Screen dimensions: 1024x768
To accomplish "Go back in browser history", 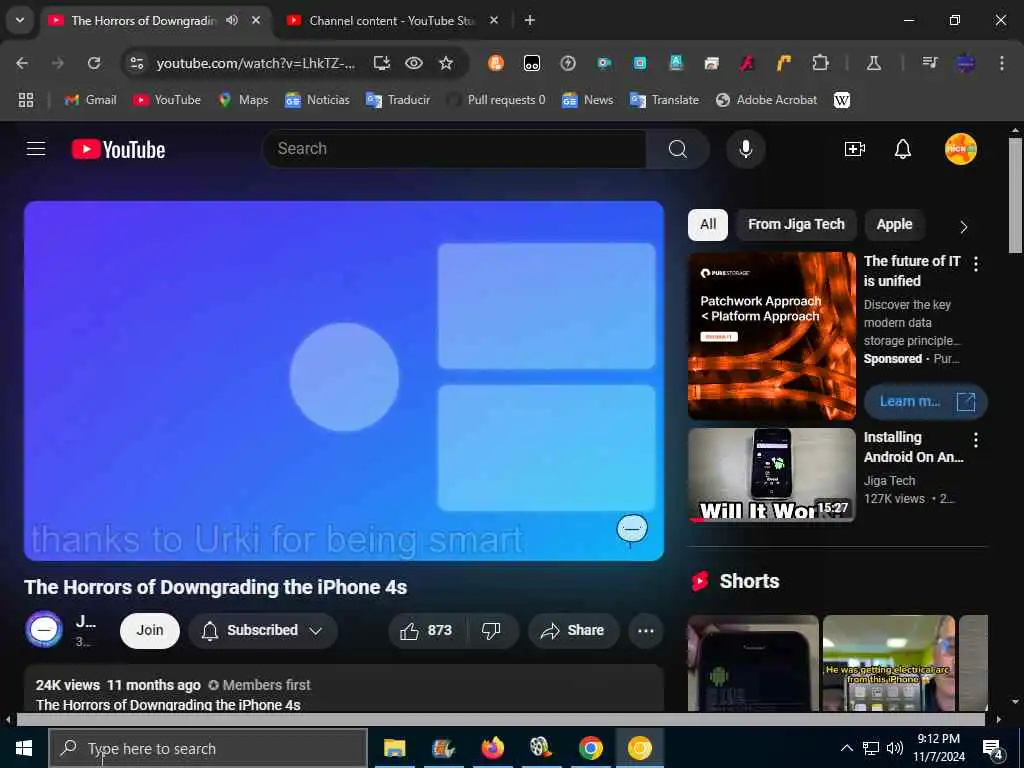I will (22, 63).
